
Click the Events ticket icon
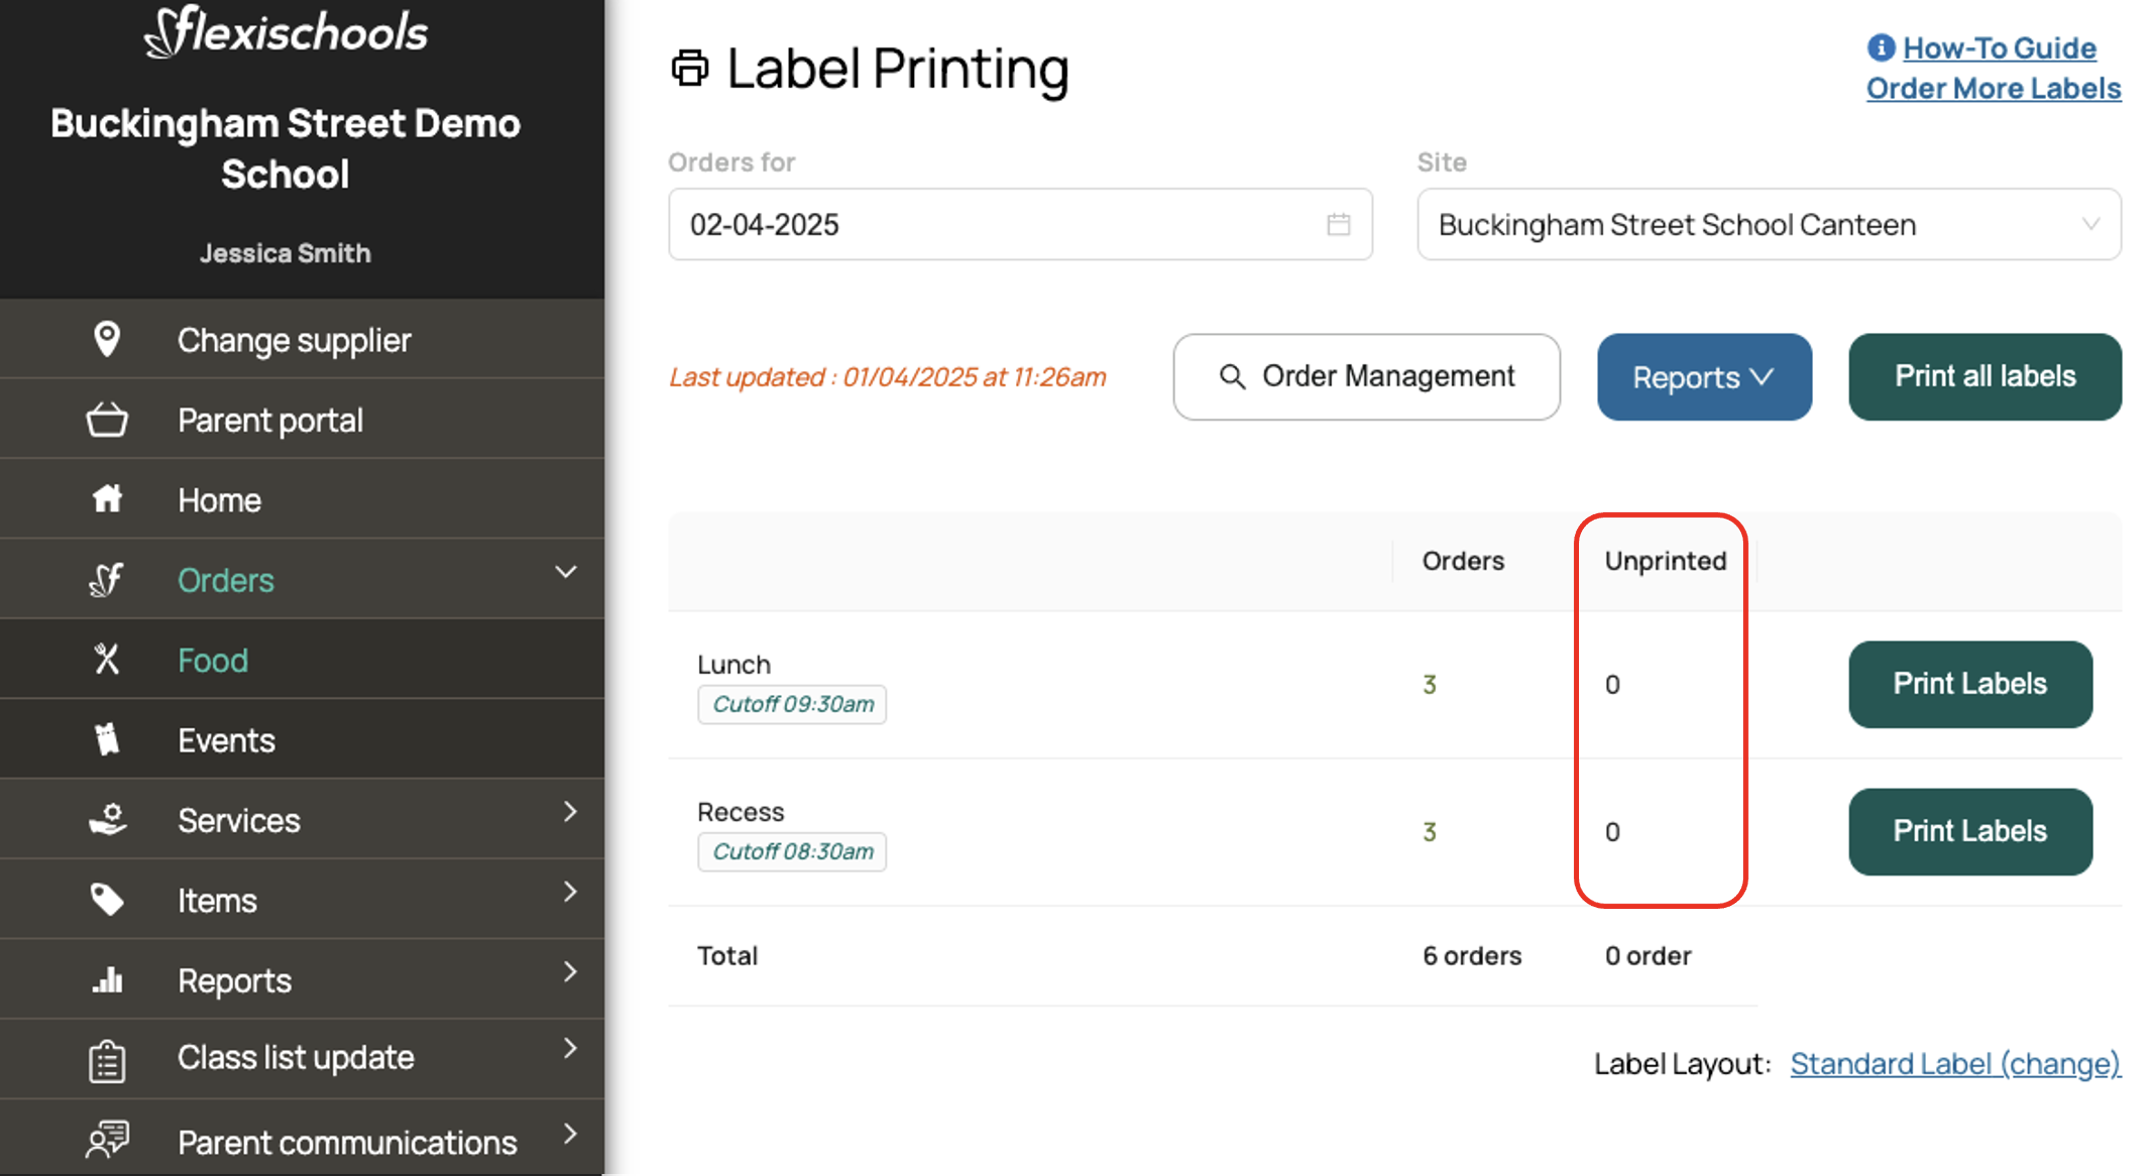(x=107, y=739)
